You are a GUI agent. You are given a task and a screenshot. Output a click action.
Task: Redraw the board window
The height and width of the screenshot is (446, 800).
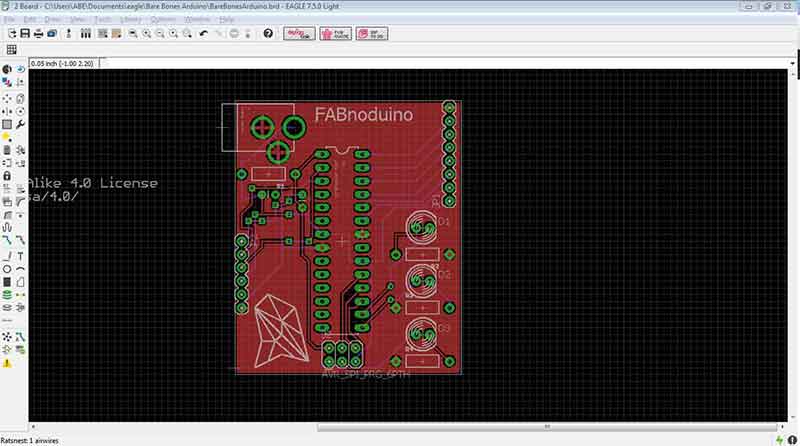174,34
